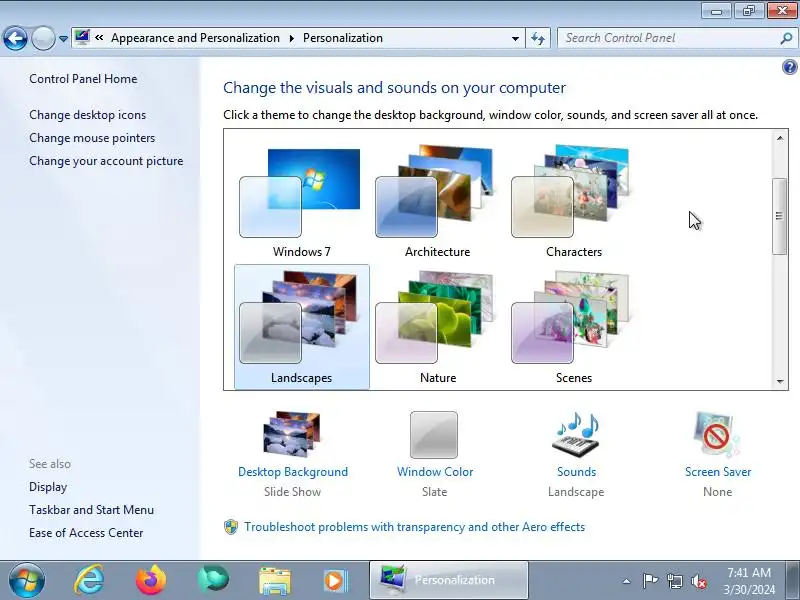The width and height of the screenshot is (800, 600).
Task: Click the Personalization taskbar button
Action: tap(449, 580)
